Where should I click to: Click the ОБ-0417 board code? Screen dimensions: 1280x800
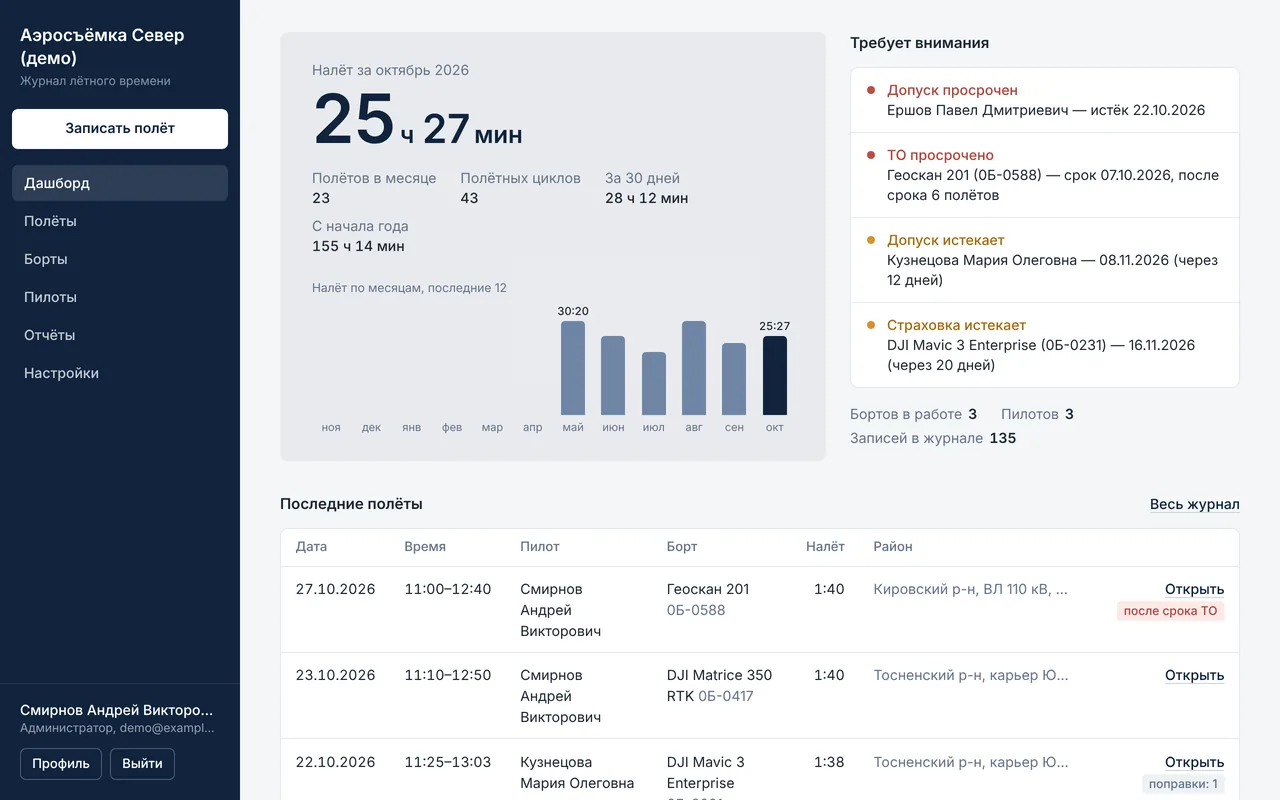click(726, 696)
